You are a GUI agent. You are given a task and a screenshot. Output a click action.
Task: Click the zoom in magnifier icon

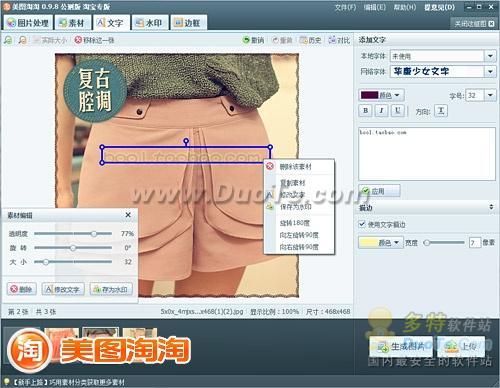(x=8, y=40)
